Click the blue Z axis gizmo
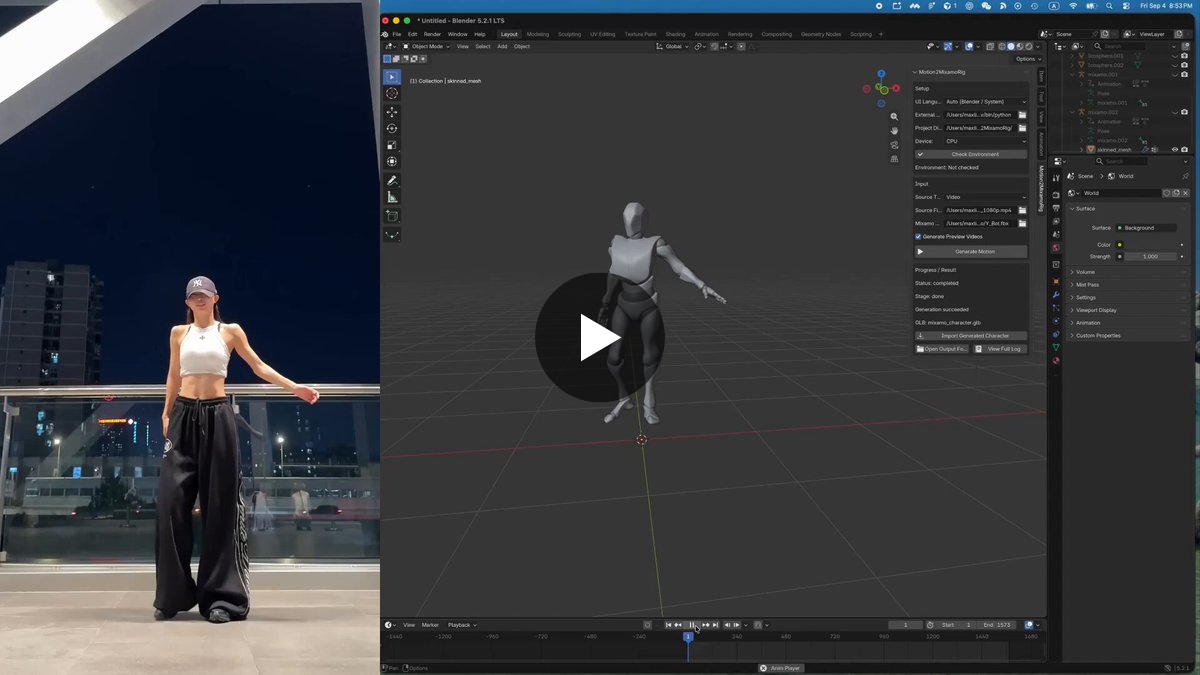The image size is (1200, 675). [x=881, y=74]
